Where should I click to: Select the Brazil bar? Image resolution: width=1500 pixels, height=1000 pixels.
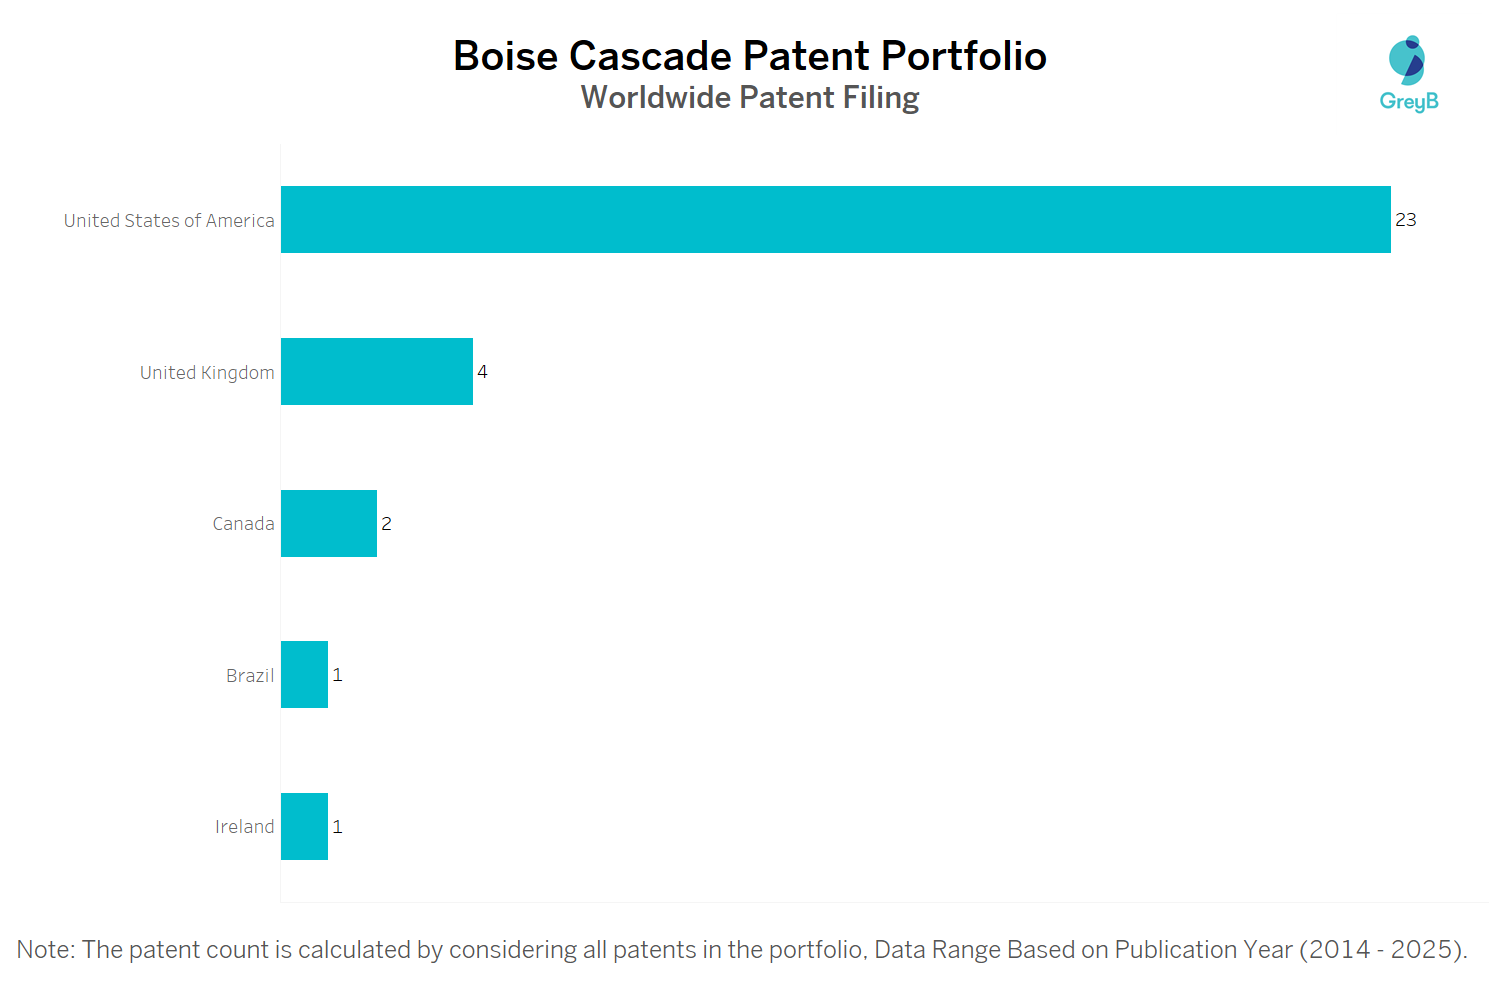coord(304,675)
